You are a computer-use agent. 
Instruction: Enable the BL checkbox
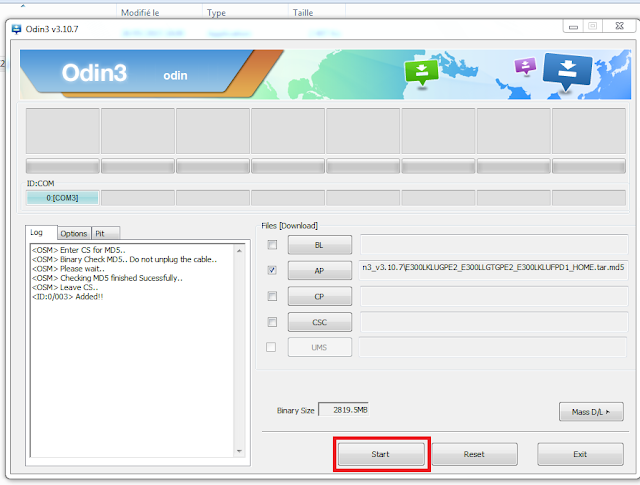272,245
